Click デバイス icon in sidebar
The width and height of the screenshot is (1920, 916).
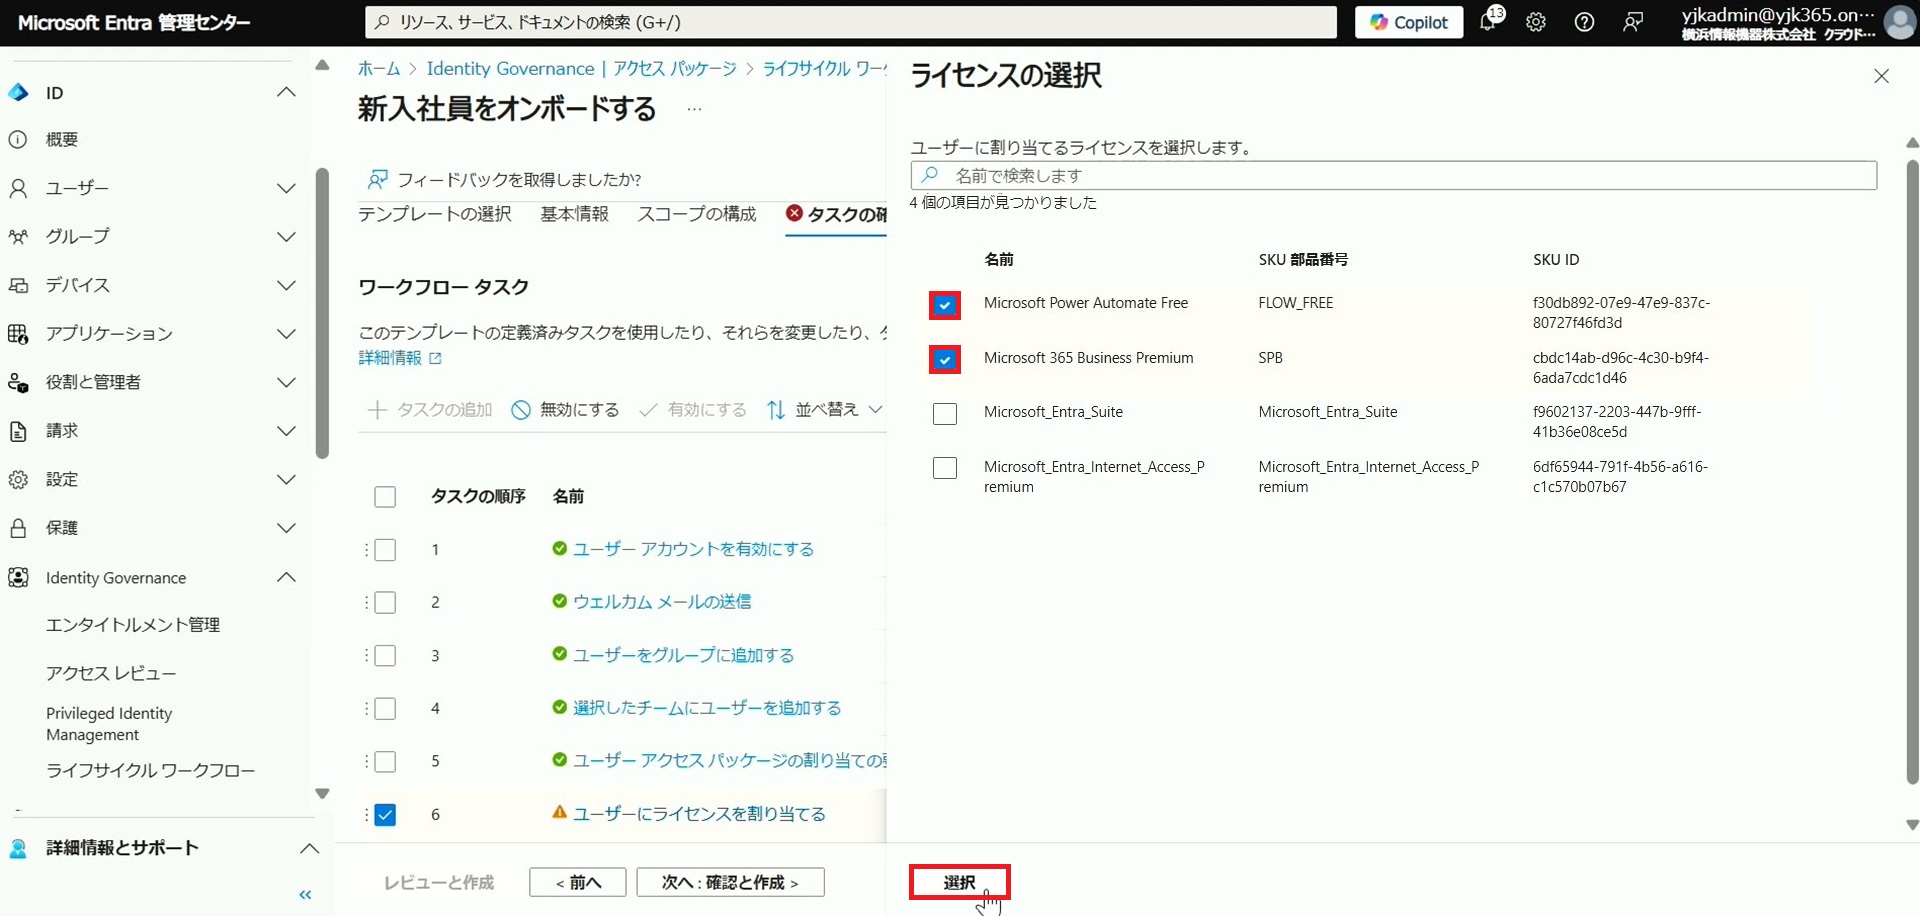[x=18, y=285]
